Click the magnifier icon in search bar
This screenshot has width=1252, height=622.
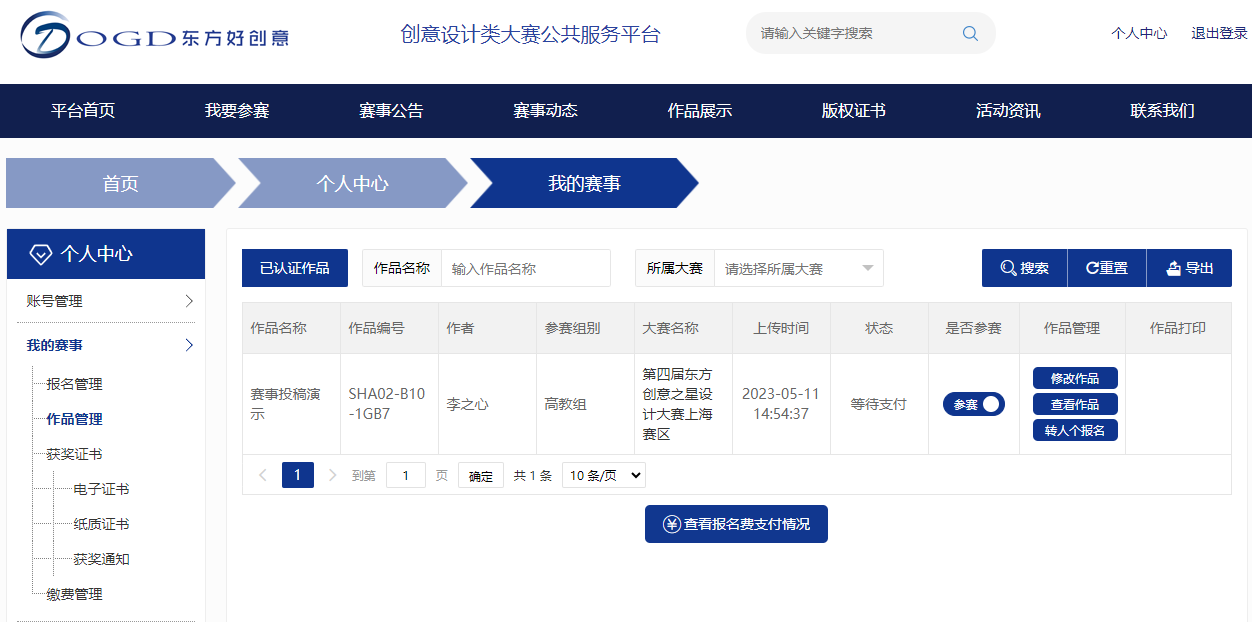click(x=970, y=33)
